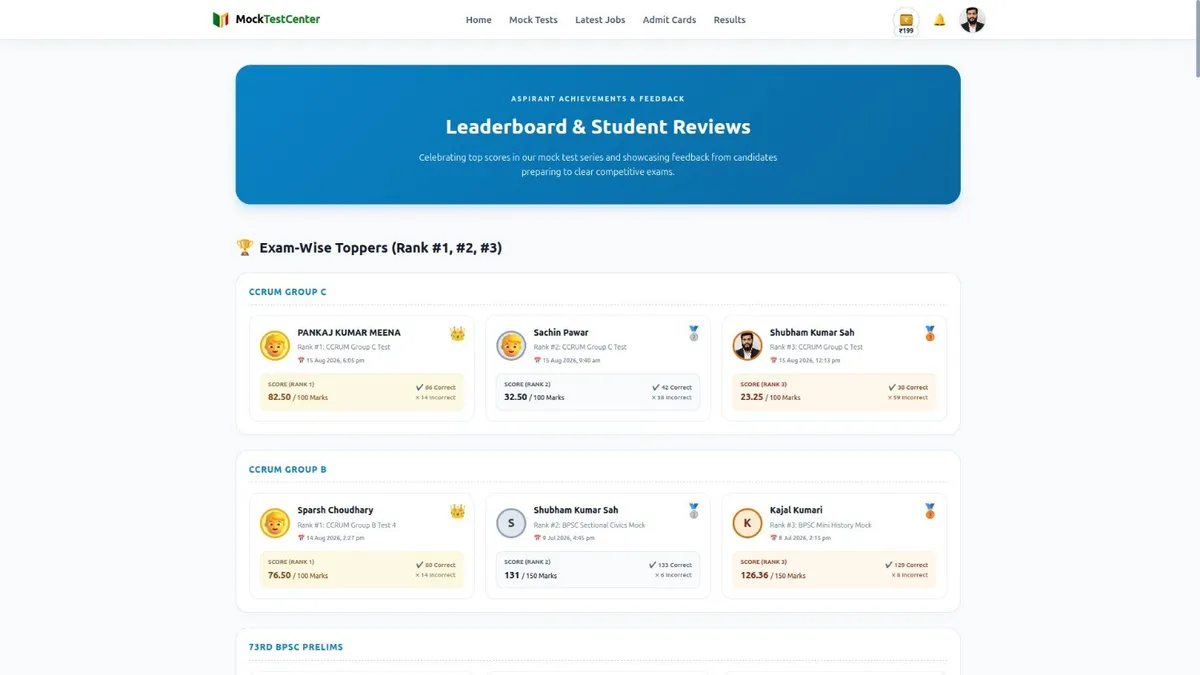The width and height of the screenshot is (1200, 675).
Task: Click Sparsh Choudhary's avatar
Action: click(275, 523)
